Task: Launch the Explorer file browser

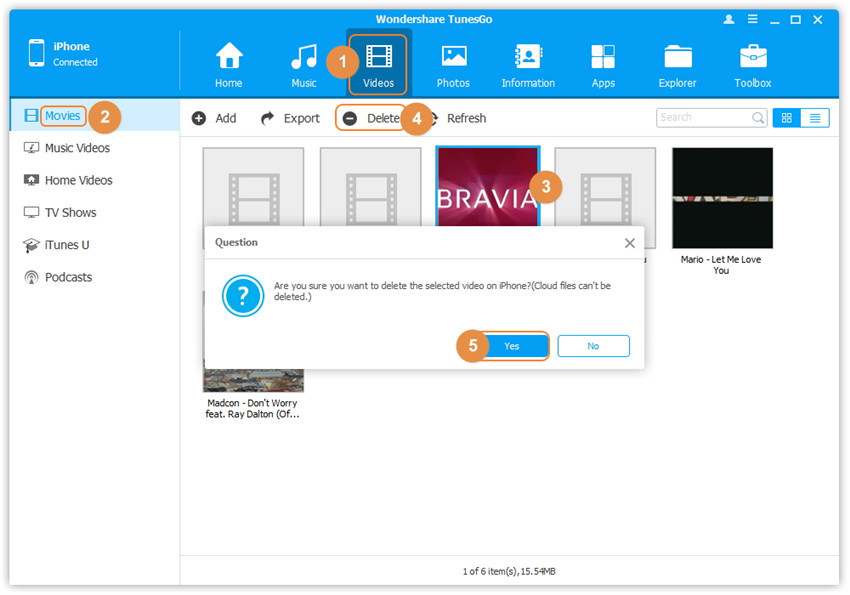Action: (677, 64)
